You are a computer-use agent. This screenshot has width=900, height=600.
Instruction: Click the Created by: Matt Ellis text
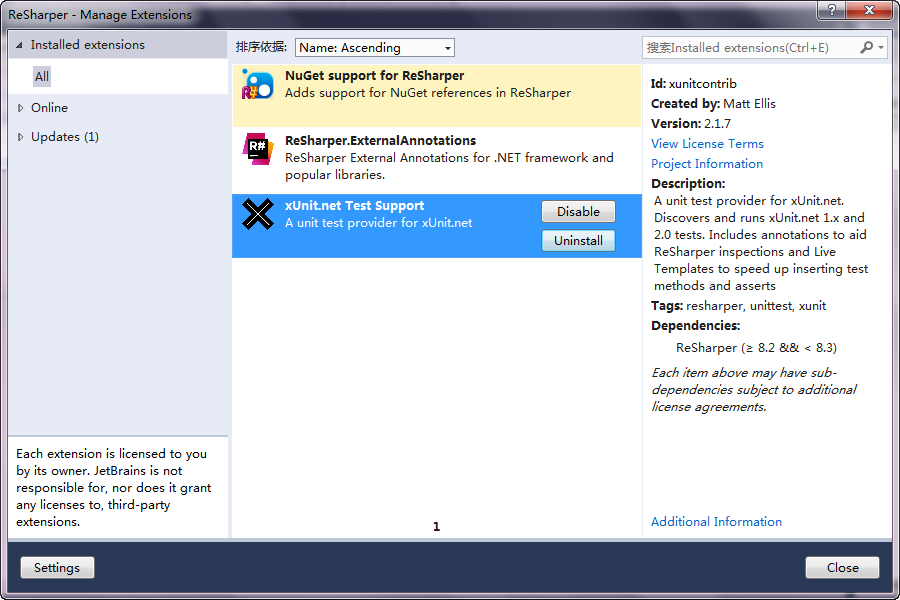coord(713,104)
